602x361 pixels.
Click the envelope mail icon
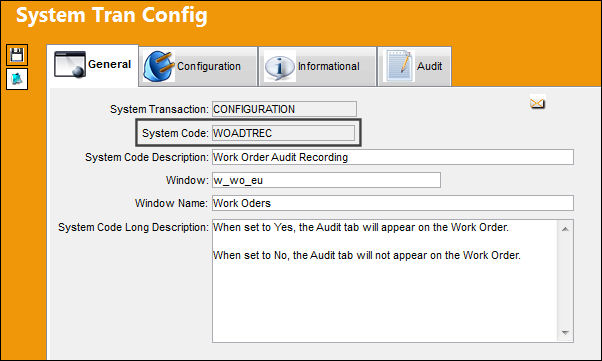(538, 103)
